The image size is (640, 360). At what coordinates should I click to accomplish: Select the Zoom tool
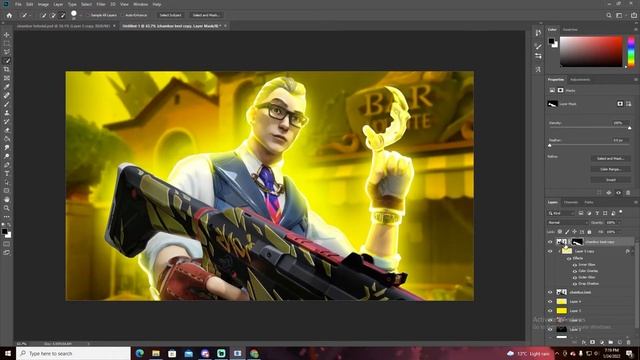(x=7, y=208)
